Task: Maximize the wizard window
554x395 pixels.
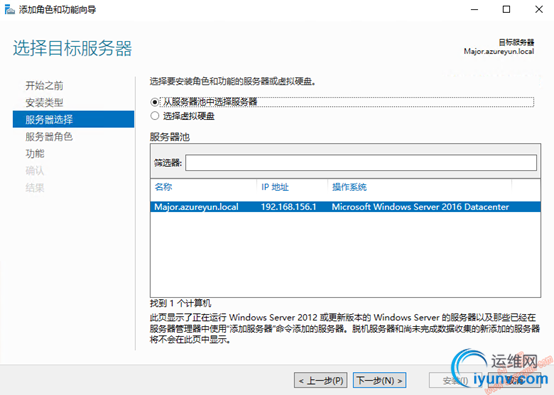Action: pos(506,9)
